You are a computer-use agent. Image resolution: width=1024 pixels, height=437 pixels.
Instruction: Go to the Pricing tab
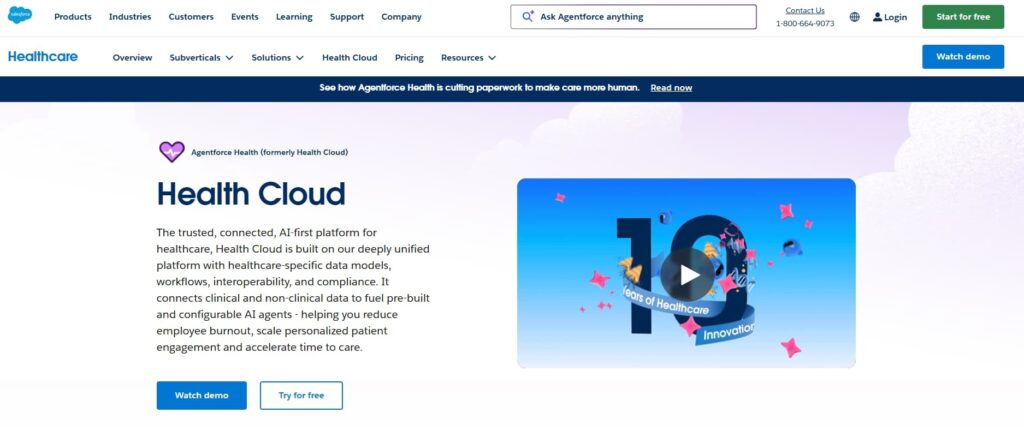tap(409, 57)
